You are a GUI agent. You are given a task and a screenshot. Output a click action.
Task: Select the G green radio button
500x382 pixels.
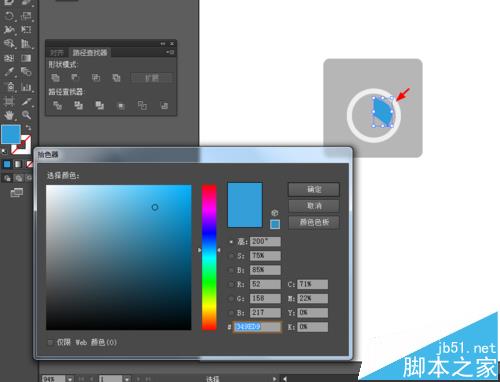pyautogui.click(x=231, y=299)
